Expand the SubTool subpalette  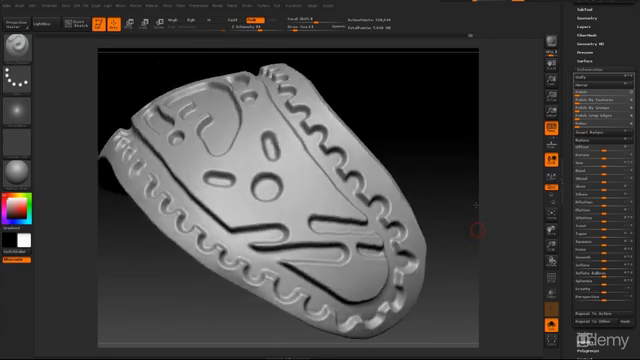pos(584,9)
